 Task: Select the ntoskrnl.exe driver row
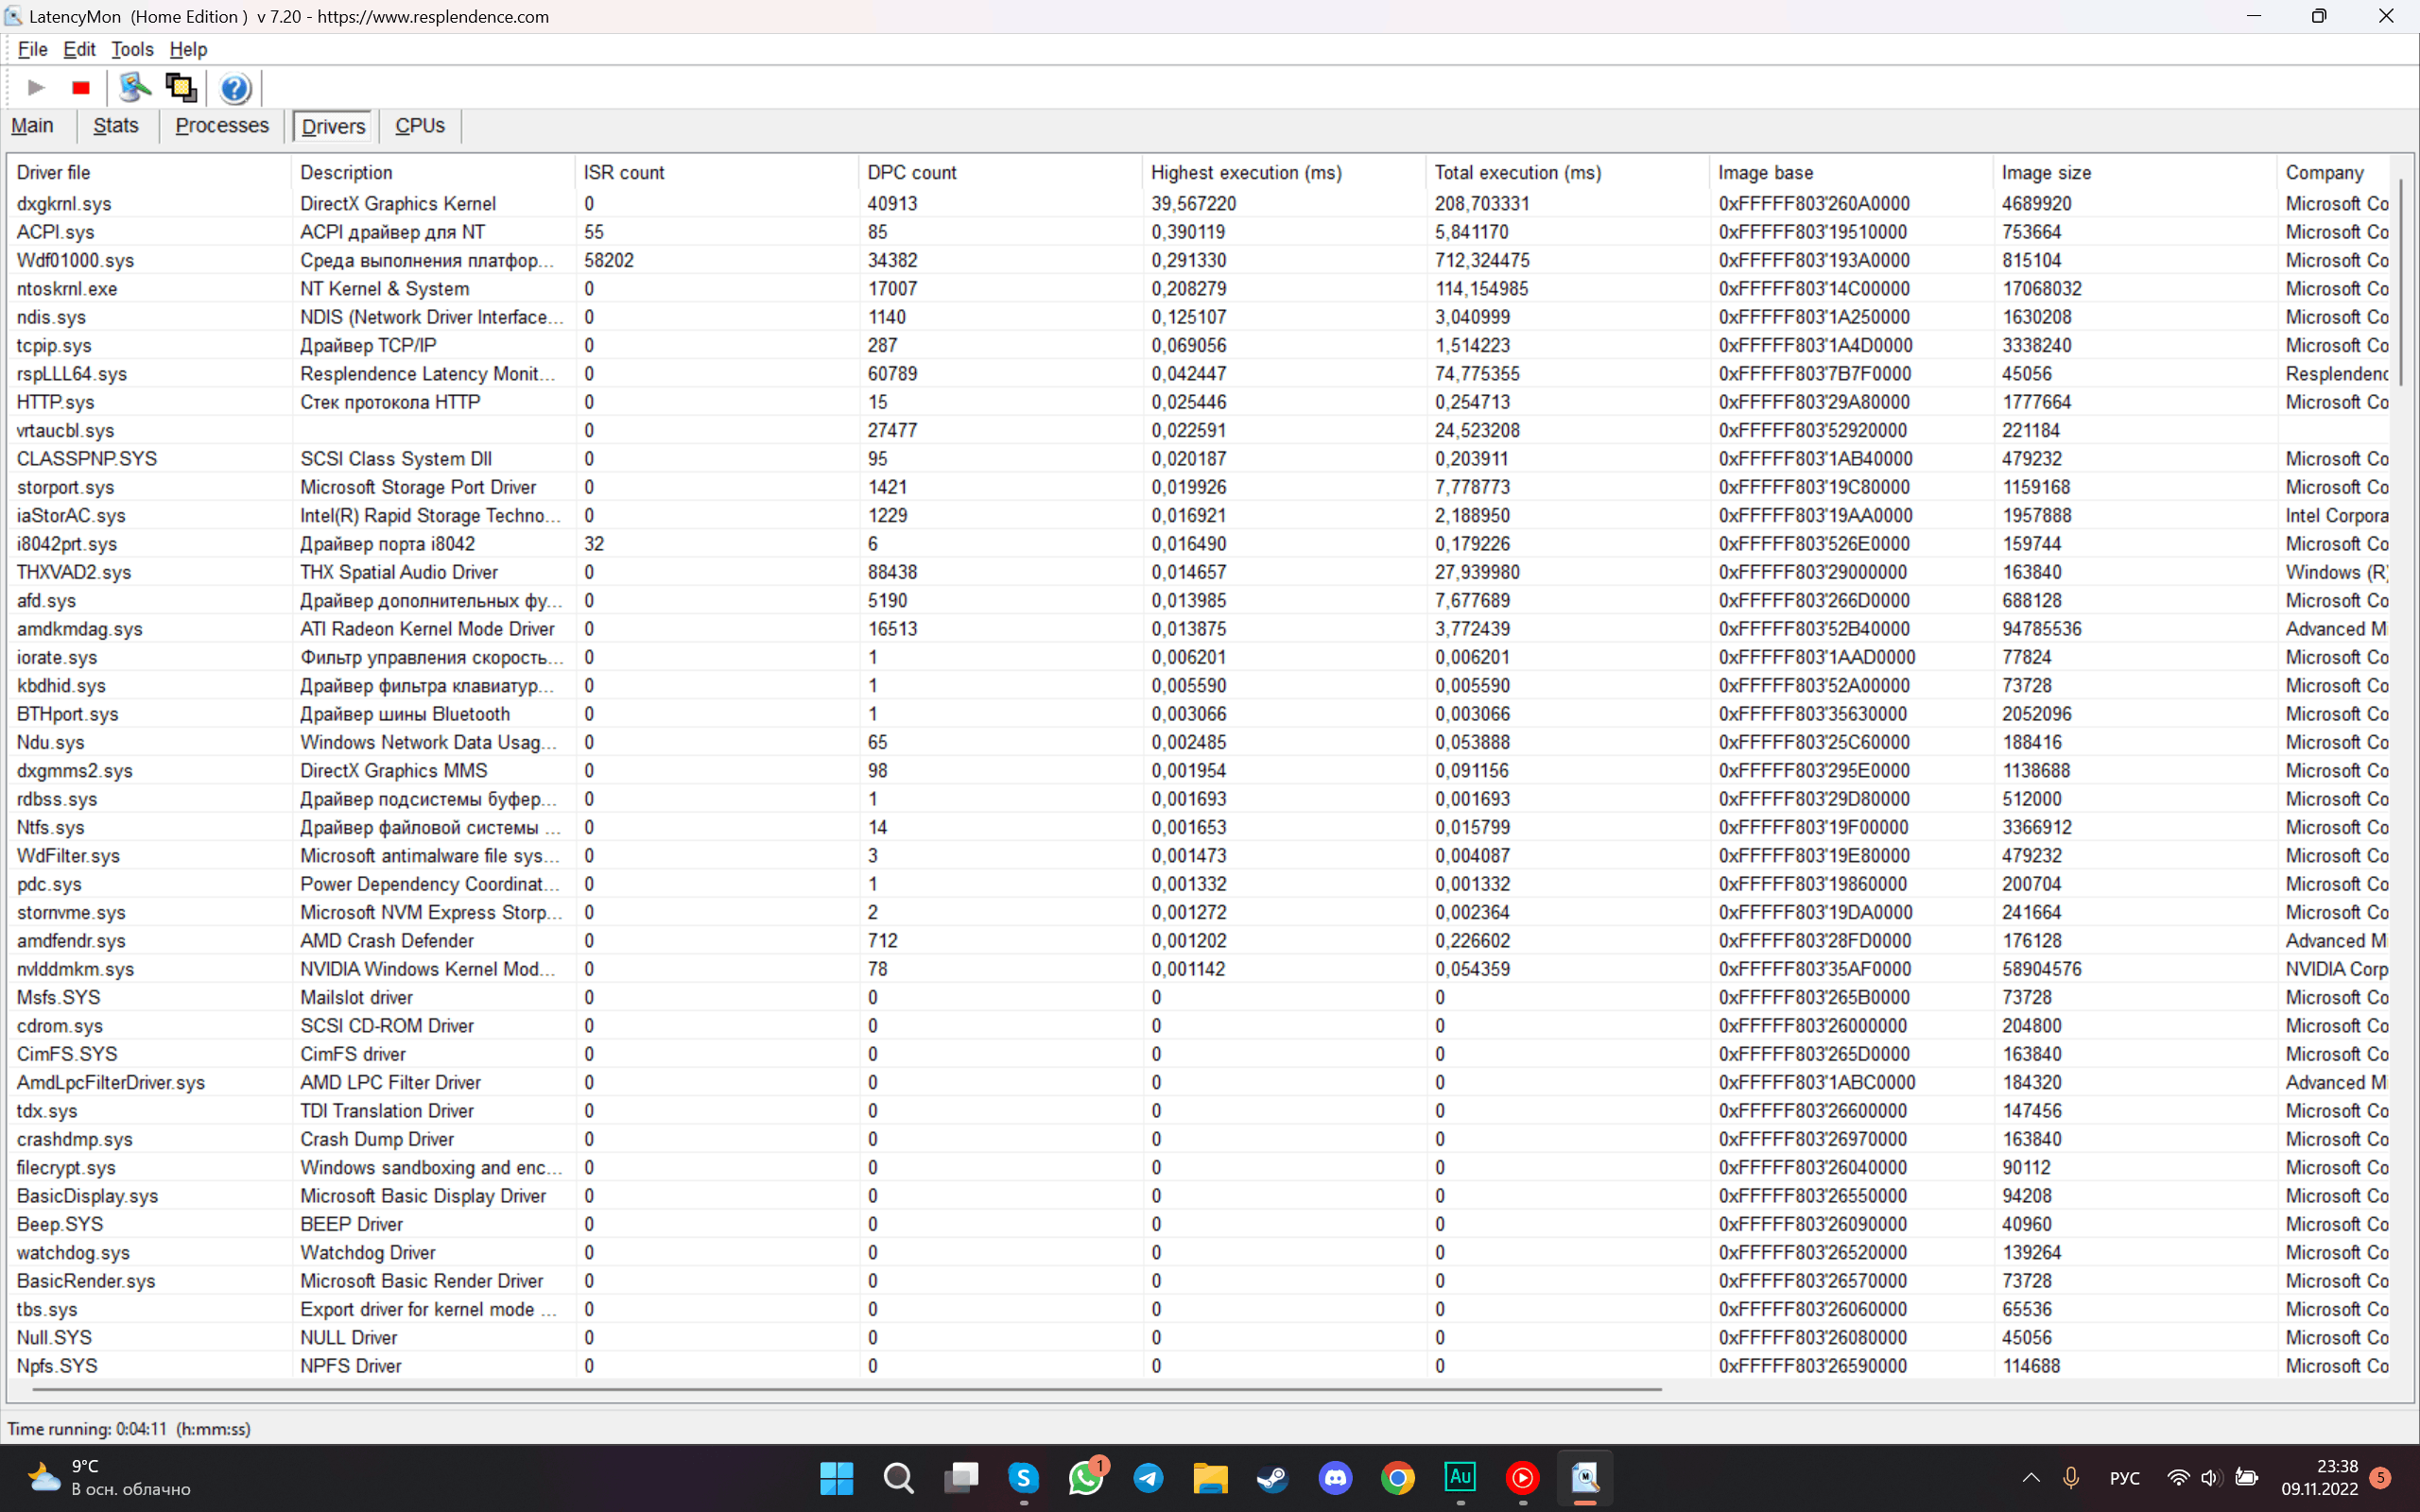coord(1200,288)
